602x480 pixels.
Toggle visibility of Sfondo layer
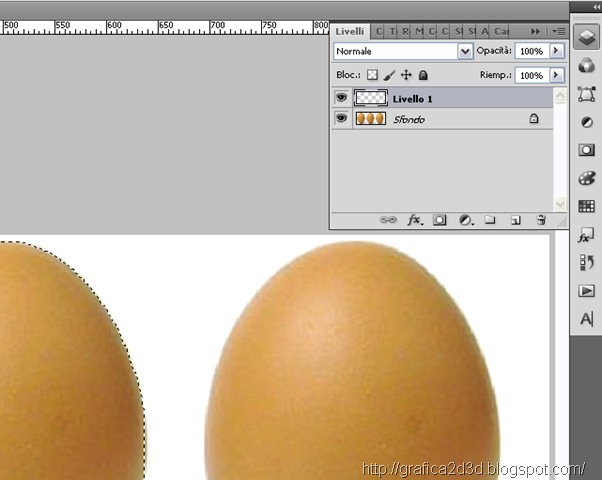click(x=341, y=119)
